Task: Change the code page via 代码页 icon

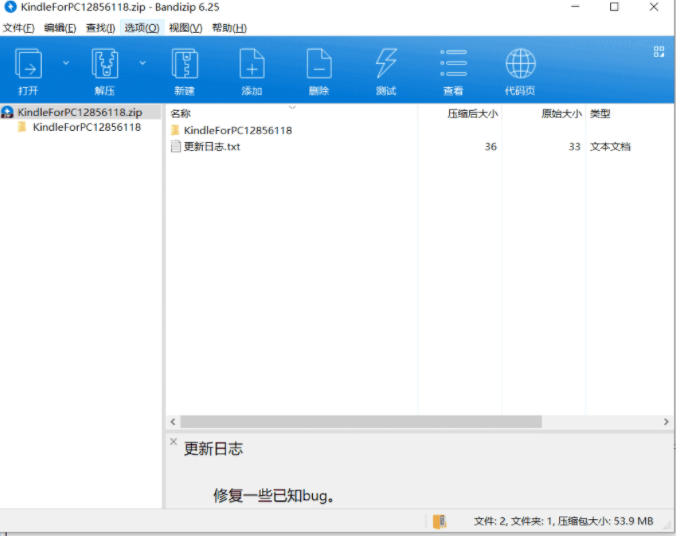Action: coord(520,71)
